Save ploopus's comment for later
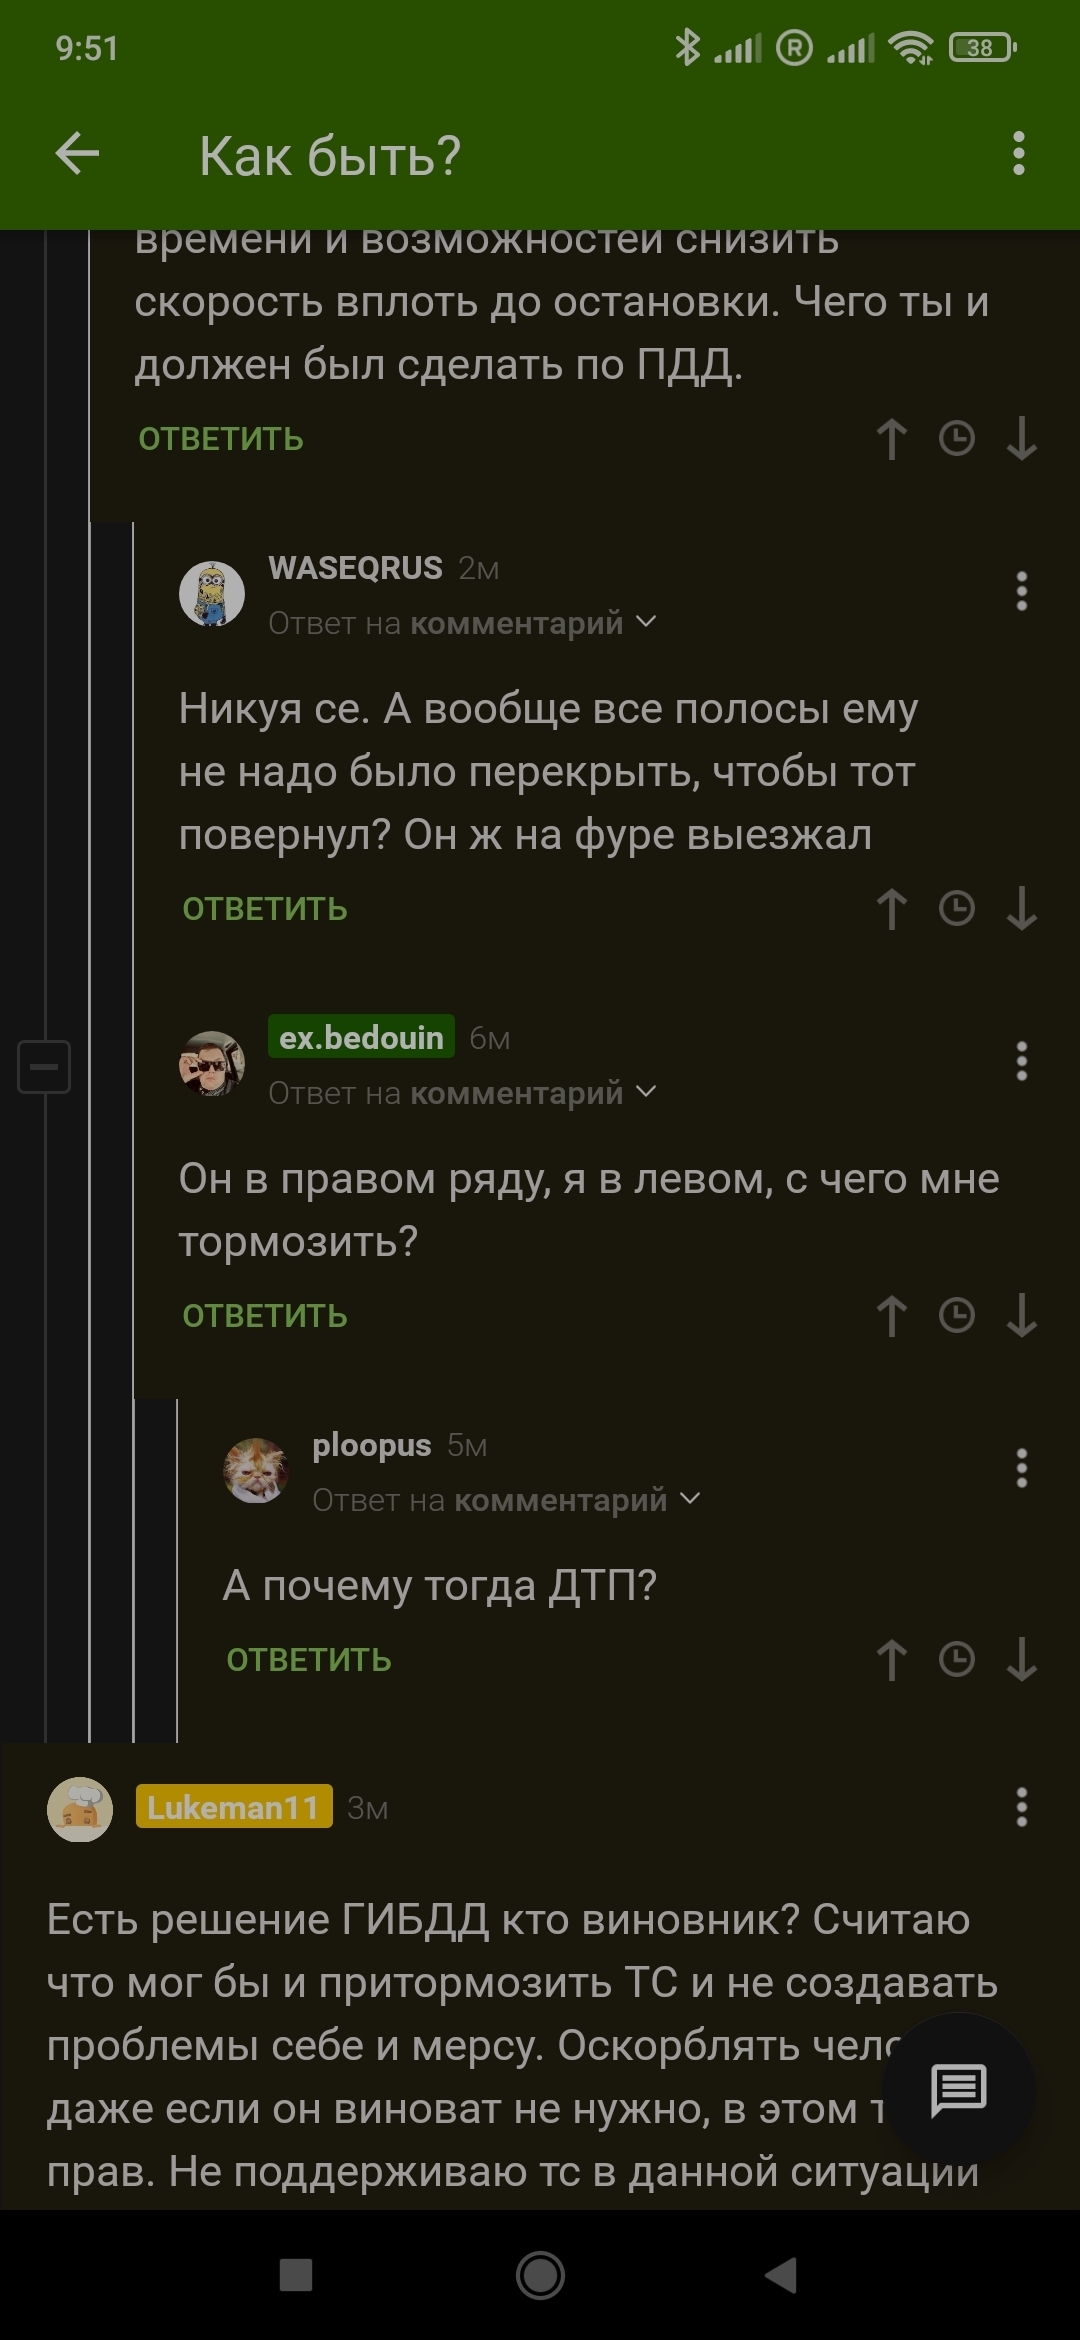The width and height of the screenshot is (1080, 2340). click(x=957, y=1660)
